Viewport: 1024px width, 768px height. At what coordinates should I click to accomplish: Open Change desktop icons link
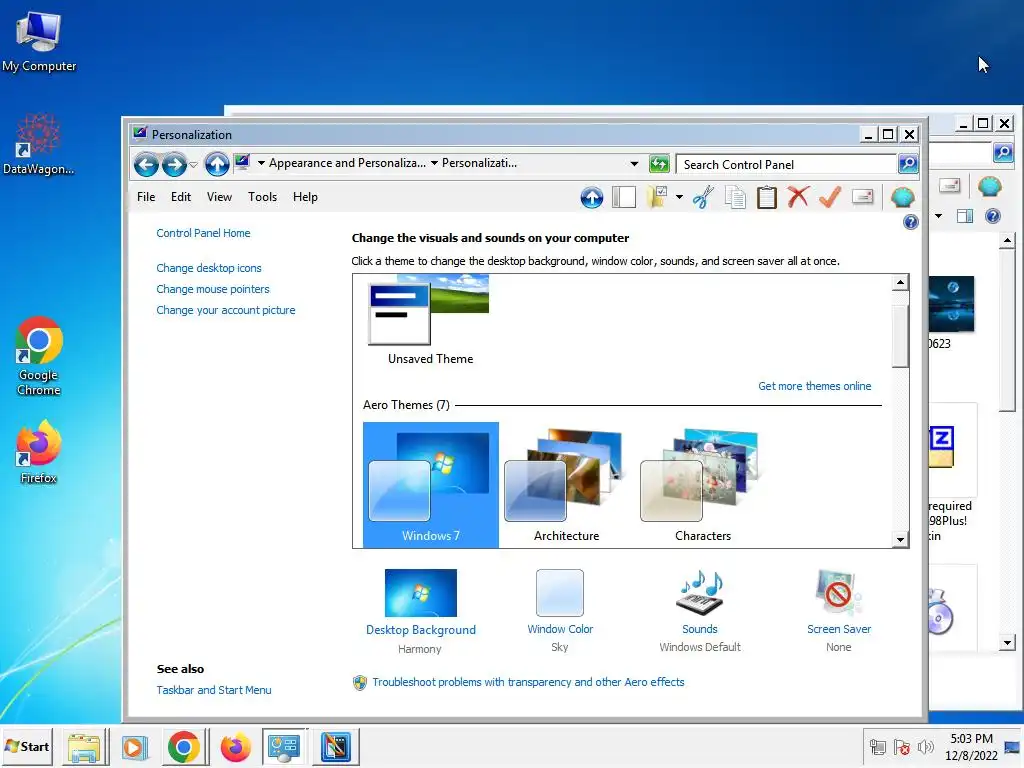pyautogui.click(x=209, y=268)
